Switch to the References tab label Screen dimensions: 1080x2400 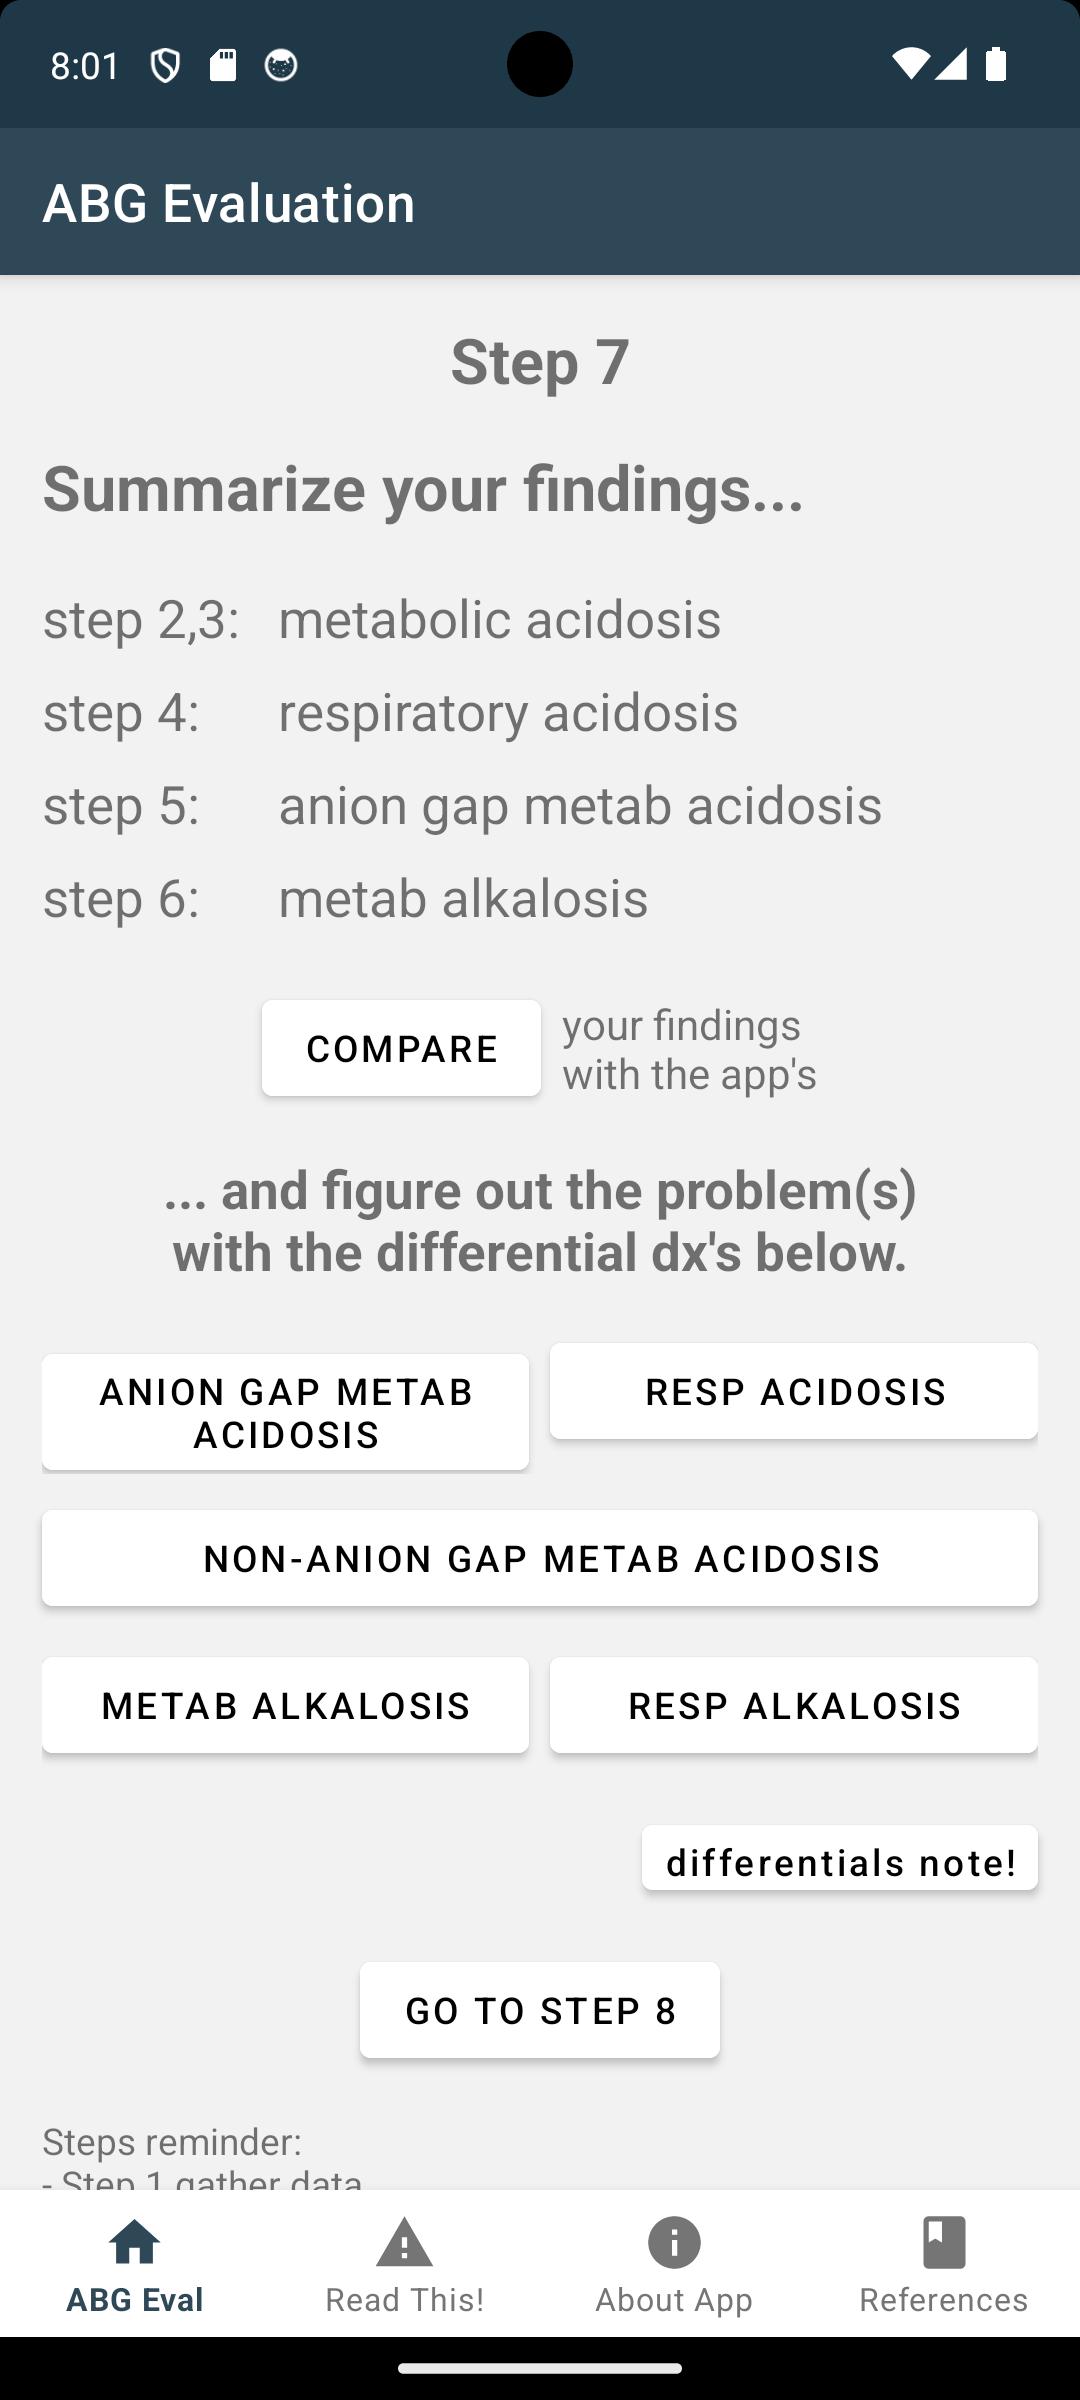coord(944,2300)
